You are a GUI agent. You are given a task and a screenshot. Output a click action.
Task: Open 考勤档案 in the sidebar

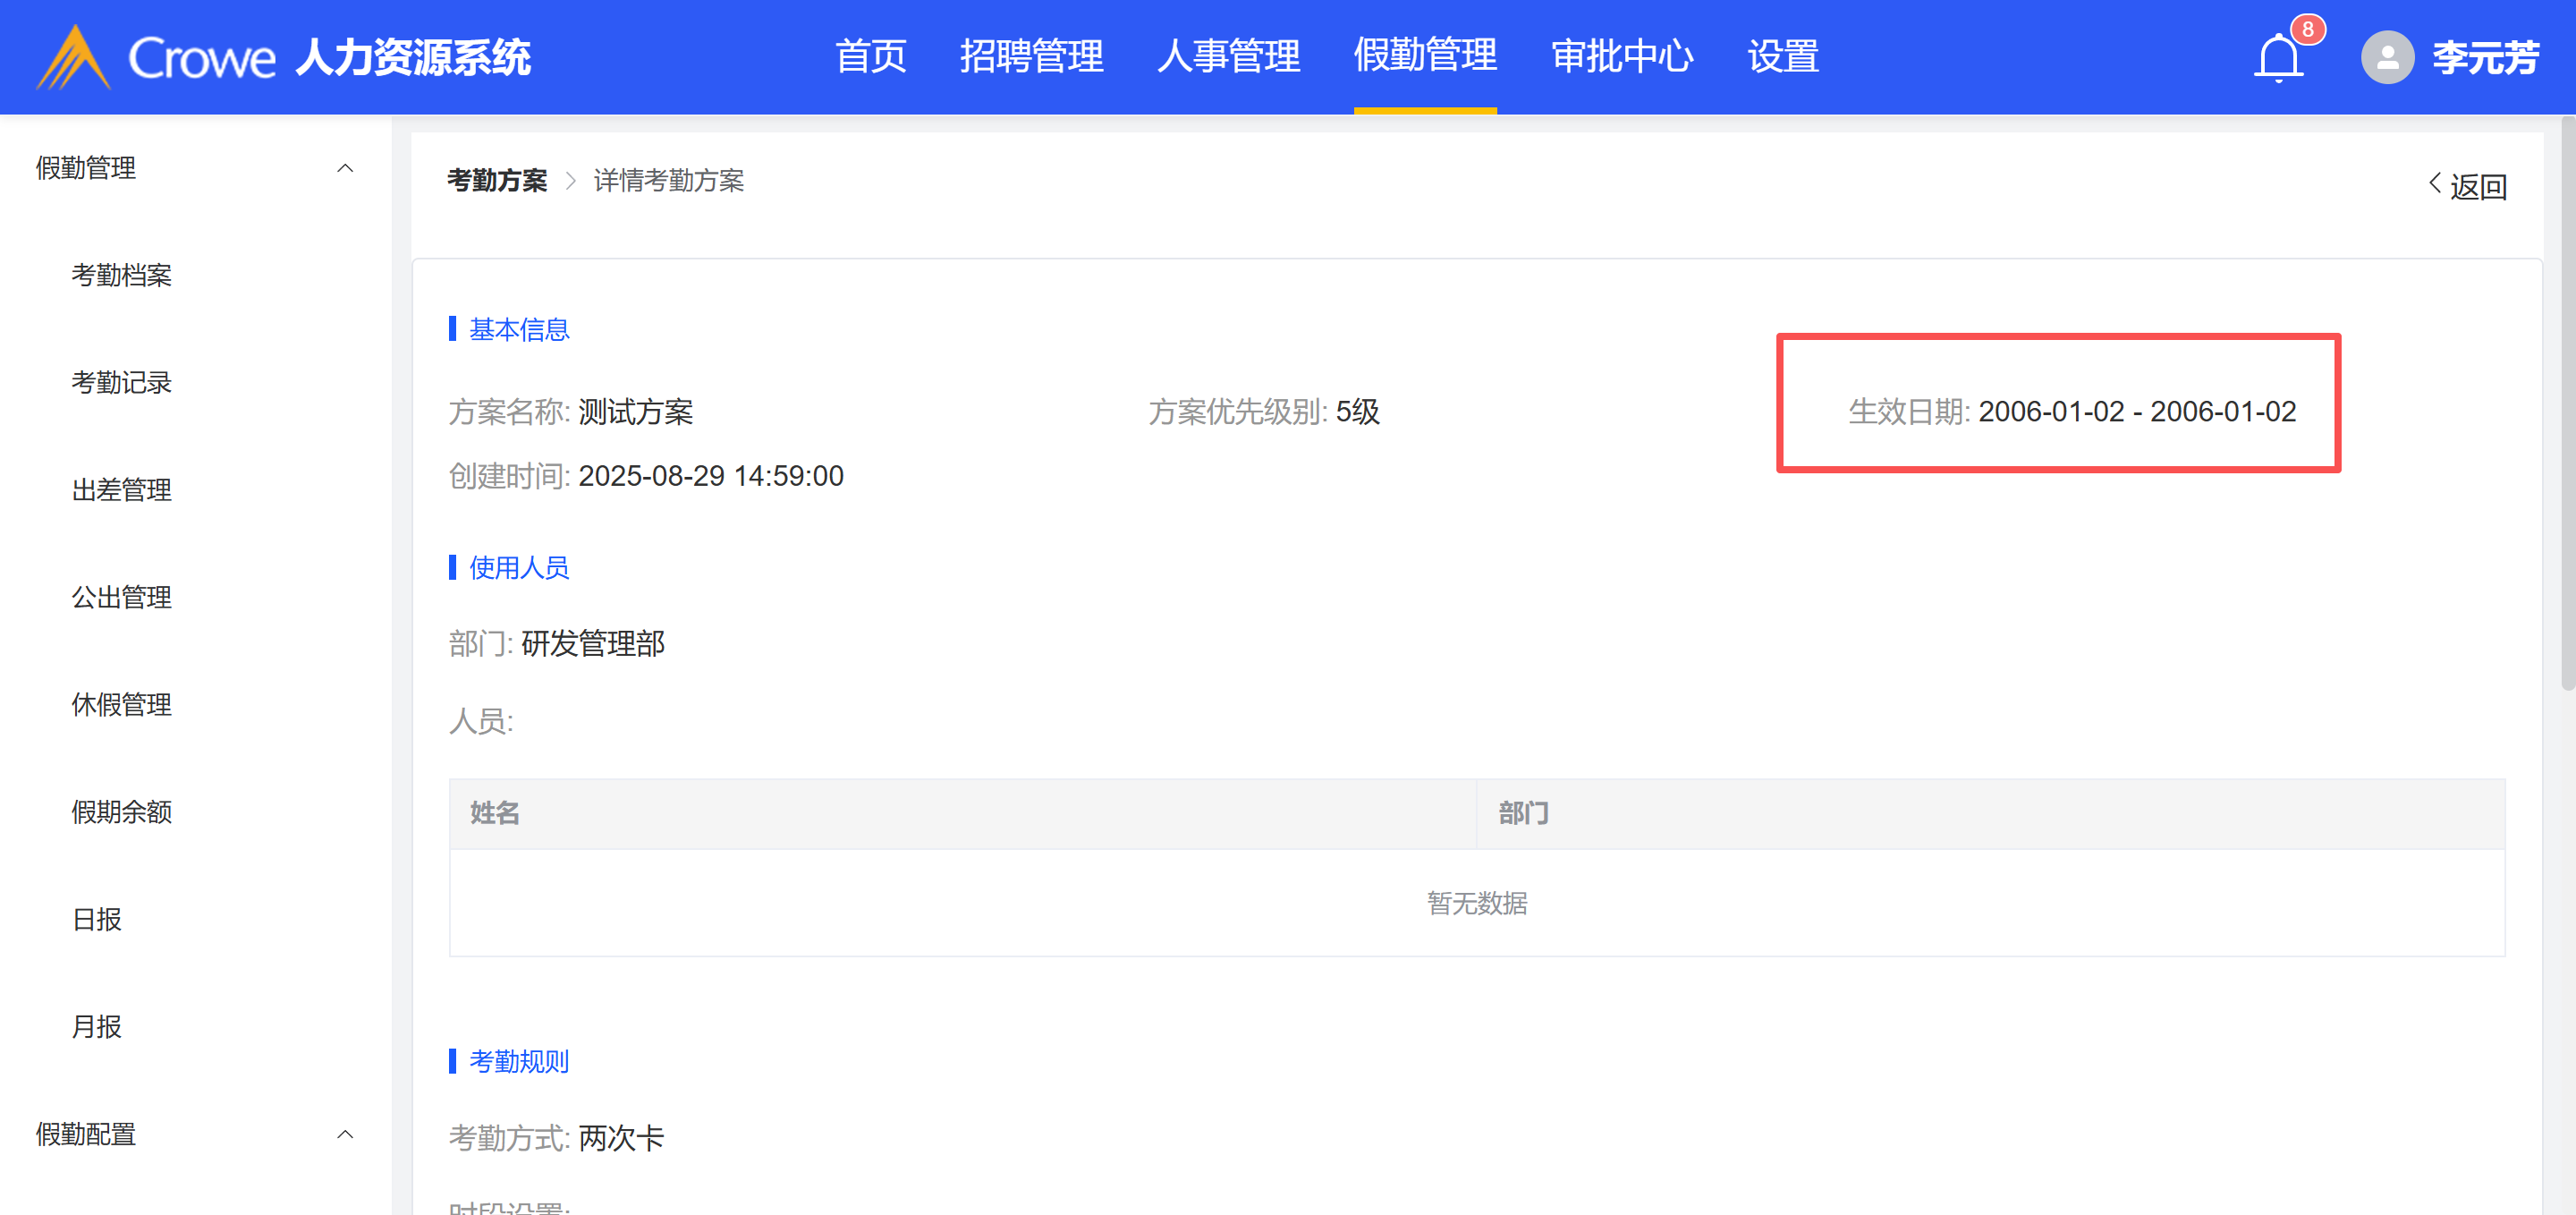[x=122, y=275]
